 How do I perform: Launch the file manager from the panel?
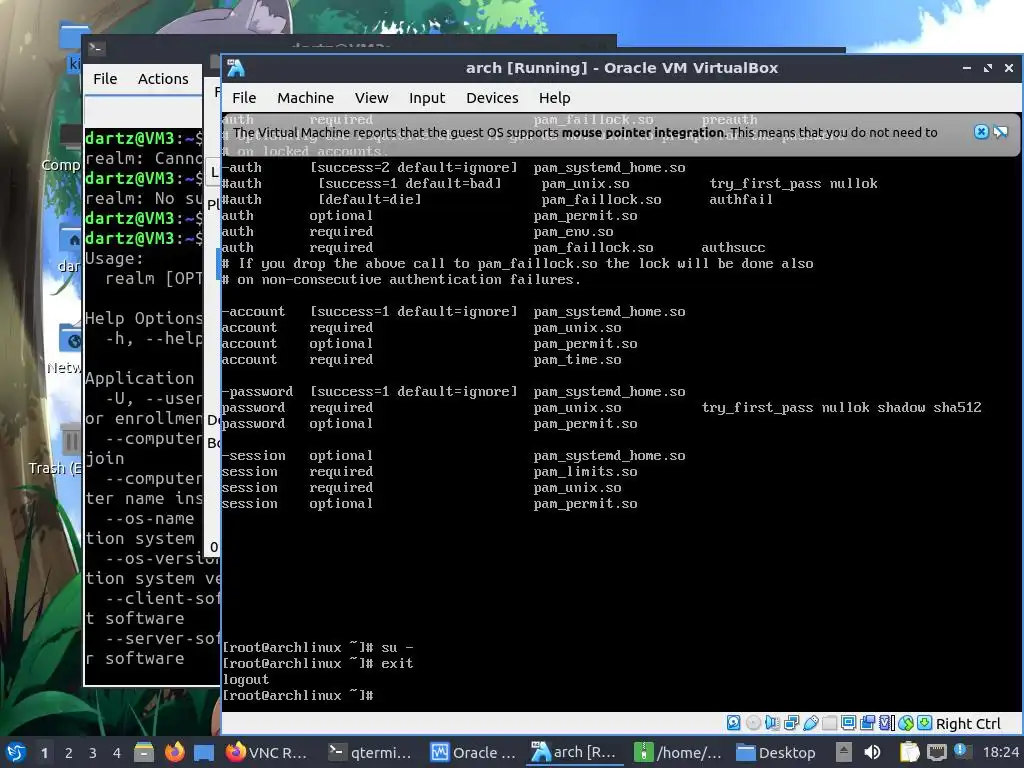click(x=144, y=752)
